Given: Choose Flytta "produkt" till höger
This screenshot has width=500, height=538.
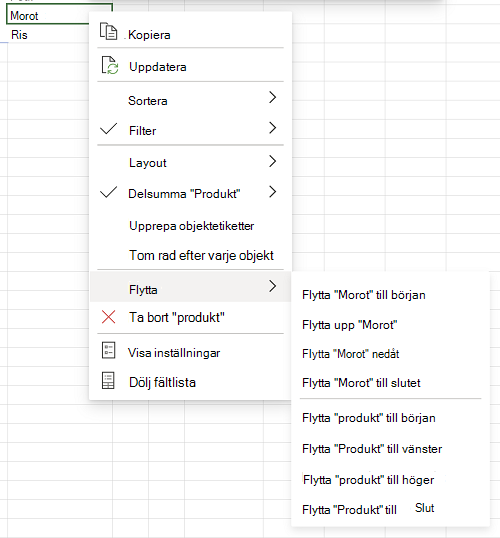Looking at the screenshot, I should [369, 480].
